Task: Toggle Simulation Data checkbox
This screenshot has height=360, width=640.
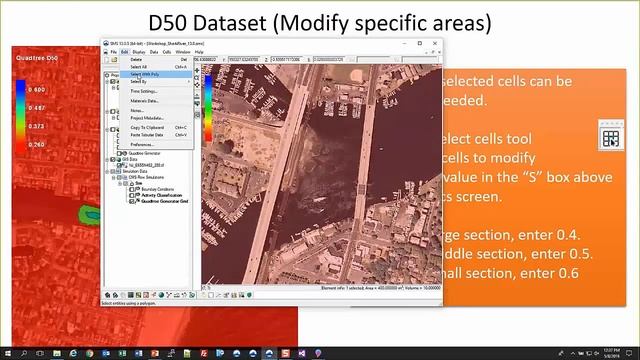Action: click(113, 171)
